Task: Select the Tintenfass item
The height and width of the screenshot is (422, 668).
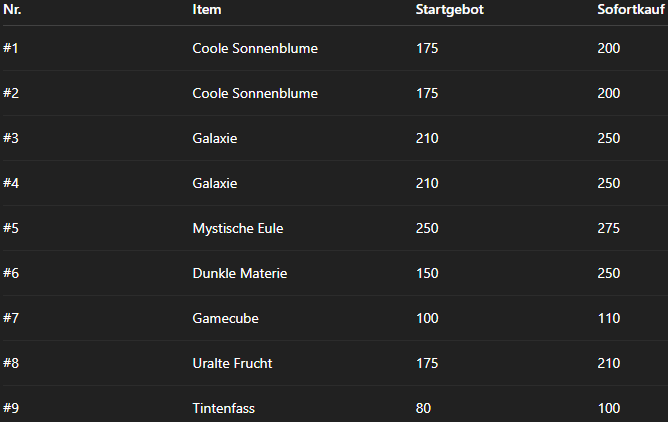Action: click(224, 408)
